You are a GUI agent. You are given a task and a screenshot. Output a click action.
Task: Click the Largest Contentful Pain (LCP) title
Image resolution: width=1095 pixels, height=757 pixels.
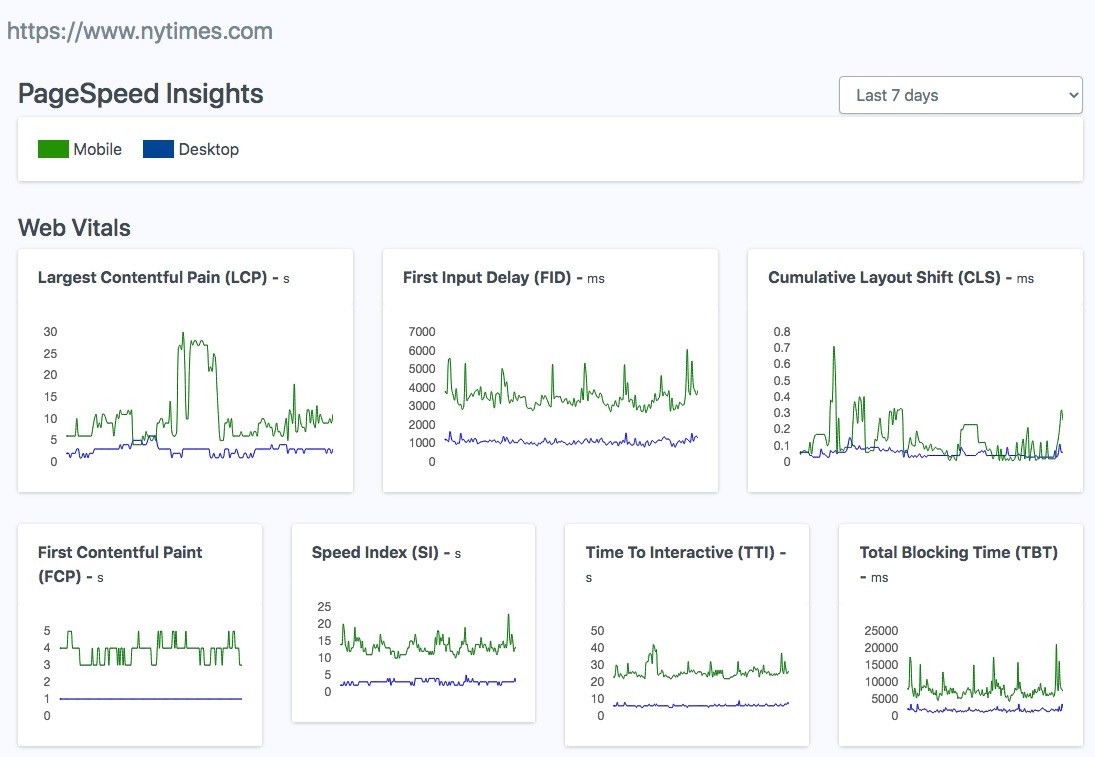click(157, 278)
